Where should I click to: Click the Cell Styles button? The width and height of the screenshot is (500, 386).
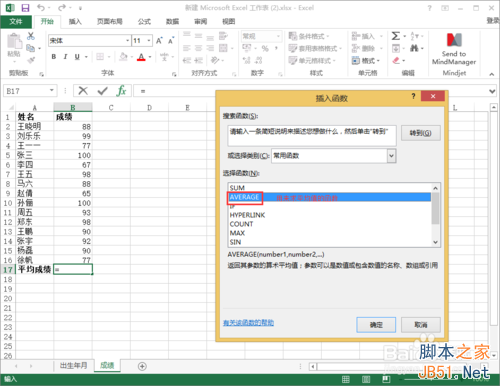click(312, 61)
